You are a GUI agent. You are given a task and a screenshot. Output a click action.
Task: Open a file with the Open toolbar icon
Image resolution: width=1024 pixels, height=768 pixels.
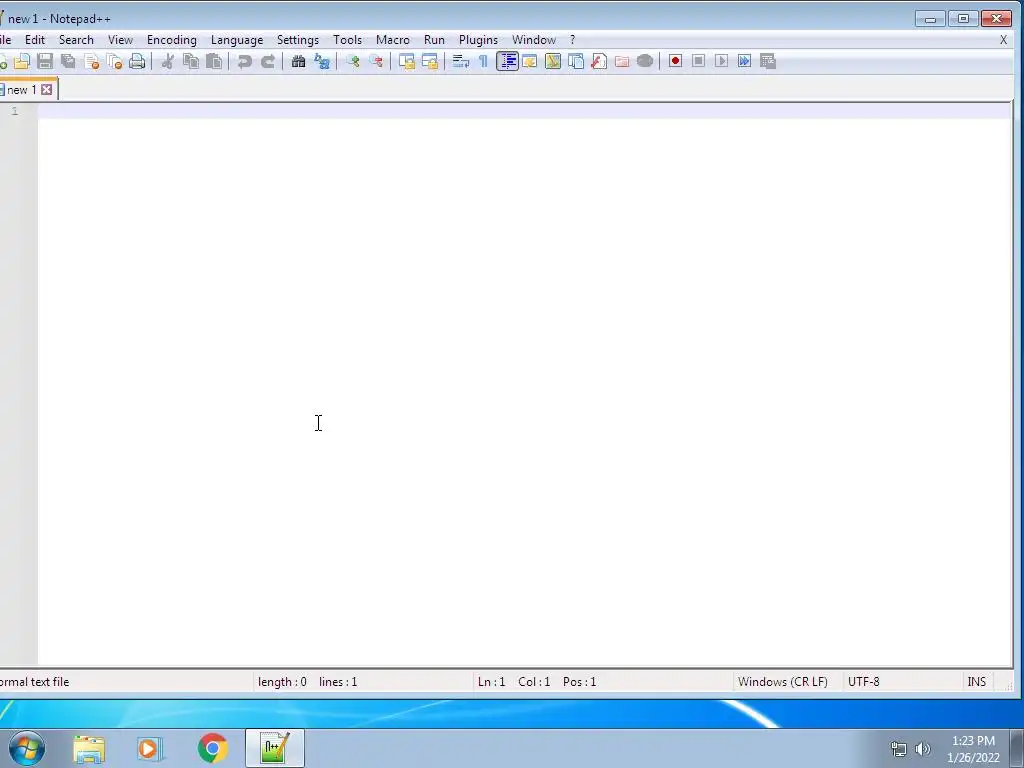(22, 61)
